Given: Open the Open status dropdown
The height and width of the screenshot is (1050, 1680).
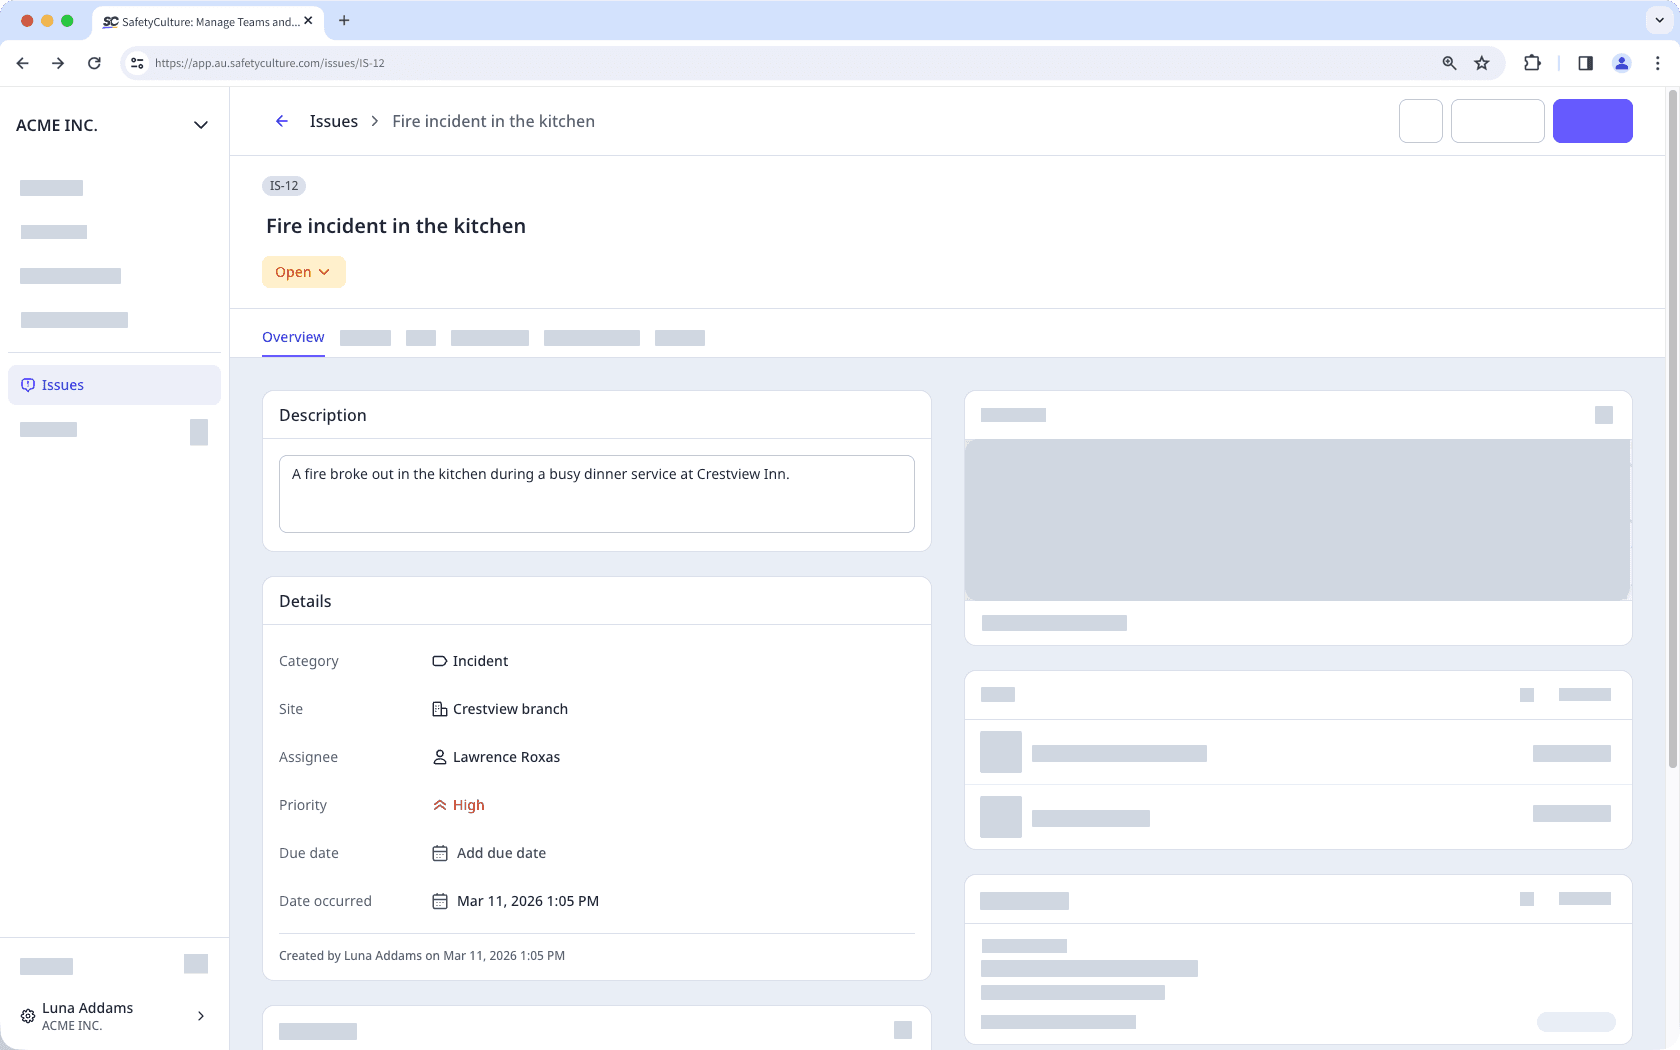Looking at the screenshot, I should click(303, 272).
